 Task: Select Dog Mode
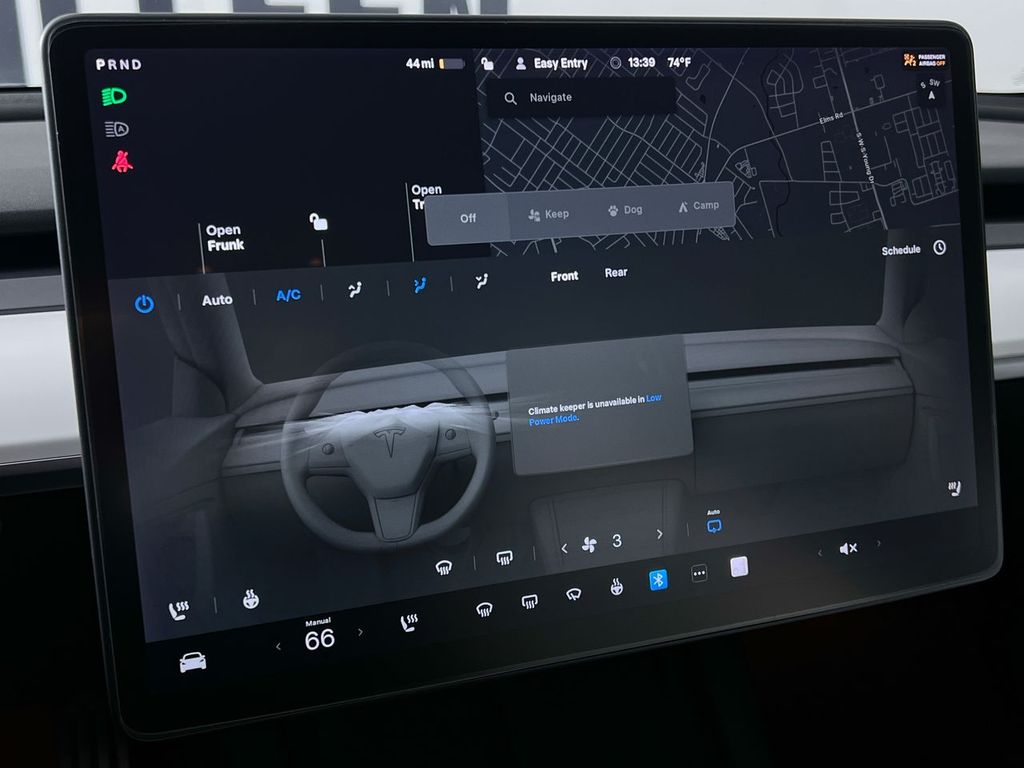click(x=625, y=211)
